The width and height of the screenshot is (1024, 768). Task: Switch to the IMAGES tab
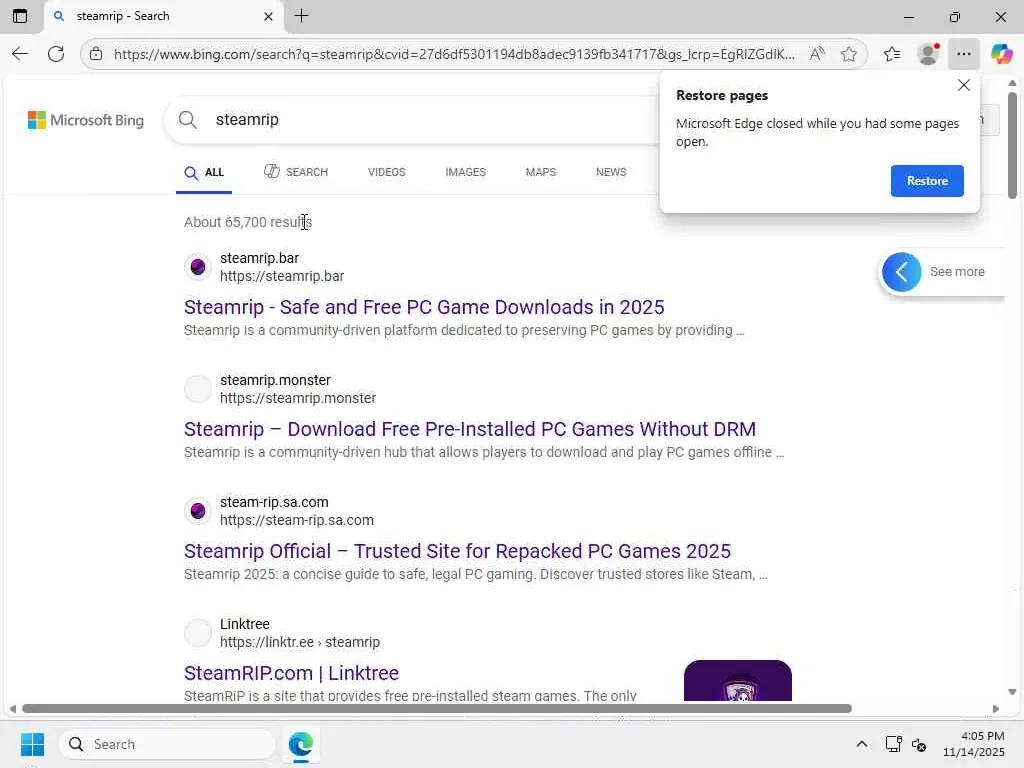tap(466, 172)
